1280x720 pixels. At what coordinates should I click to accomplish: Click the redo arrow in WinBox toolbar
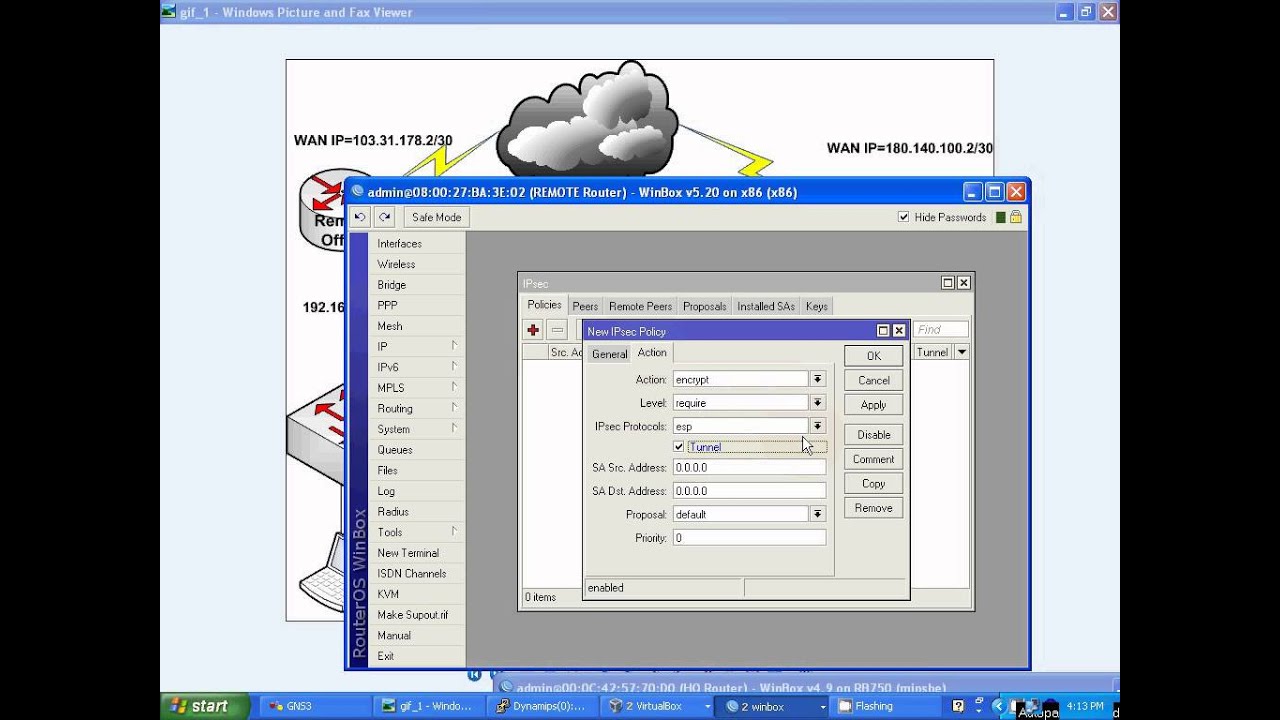tap(384, 217)
